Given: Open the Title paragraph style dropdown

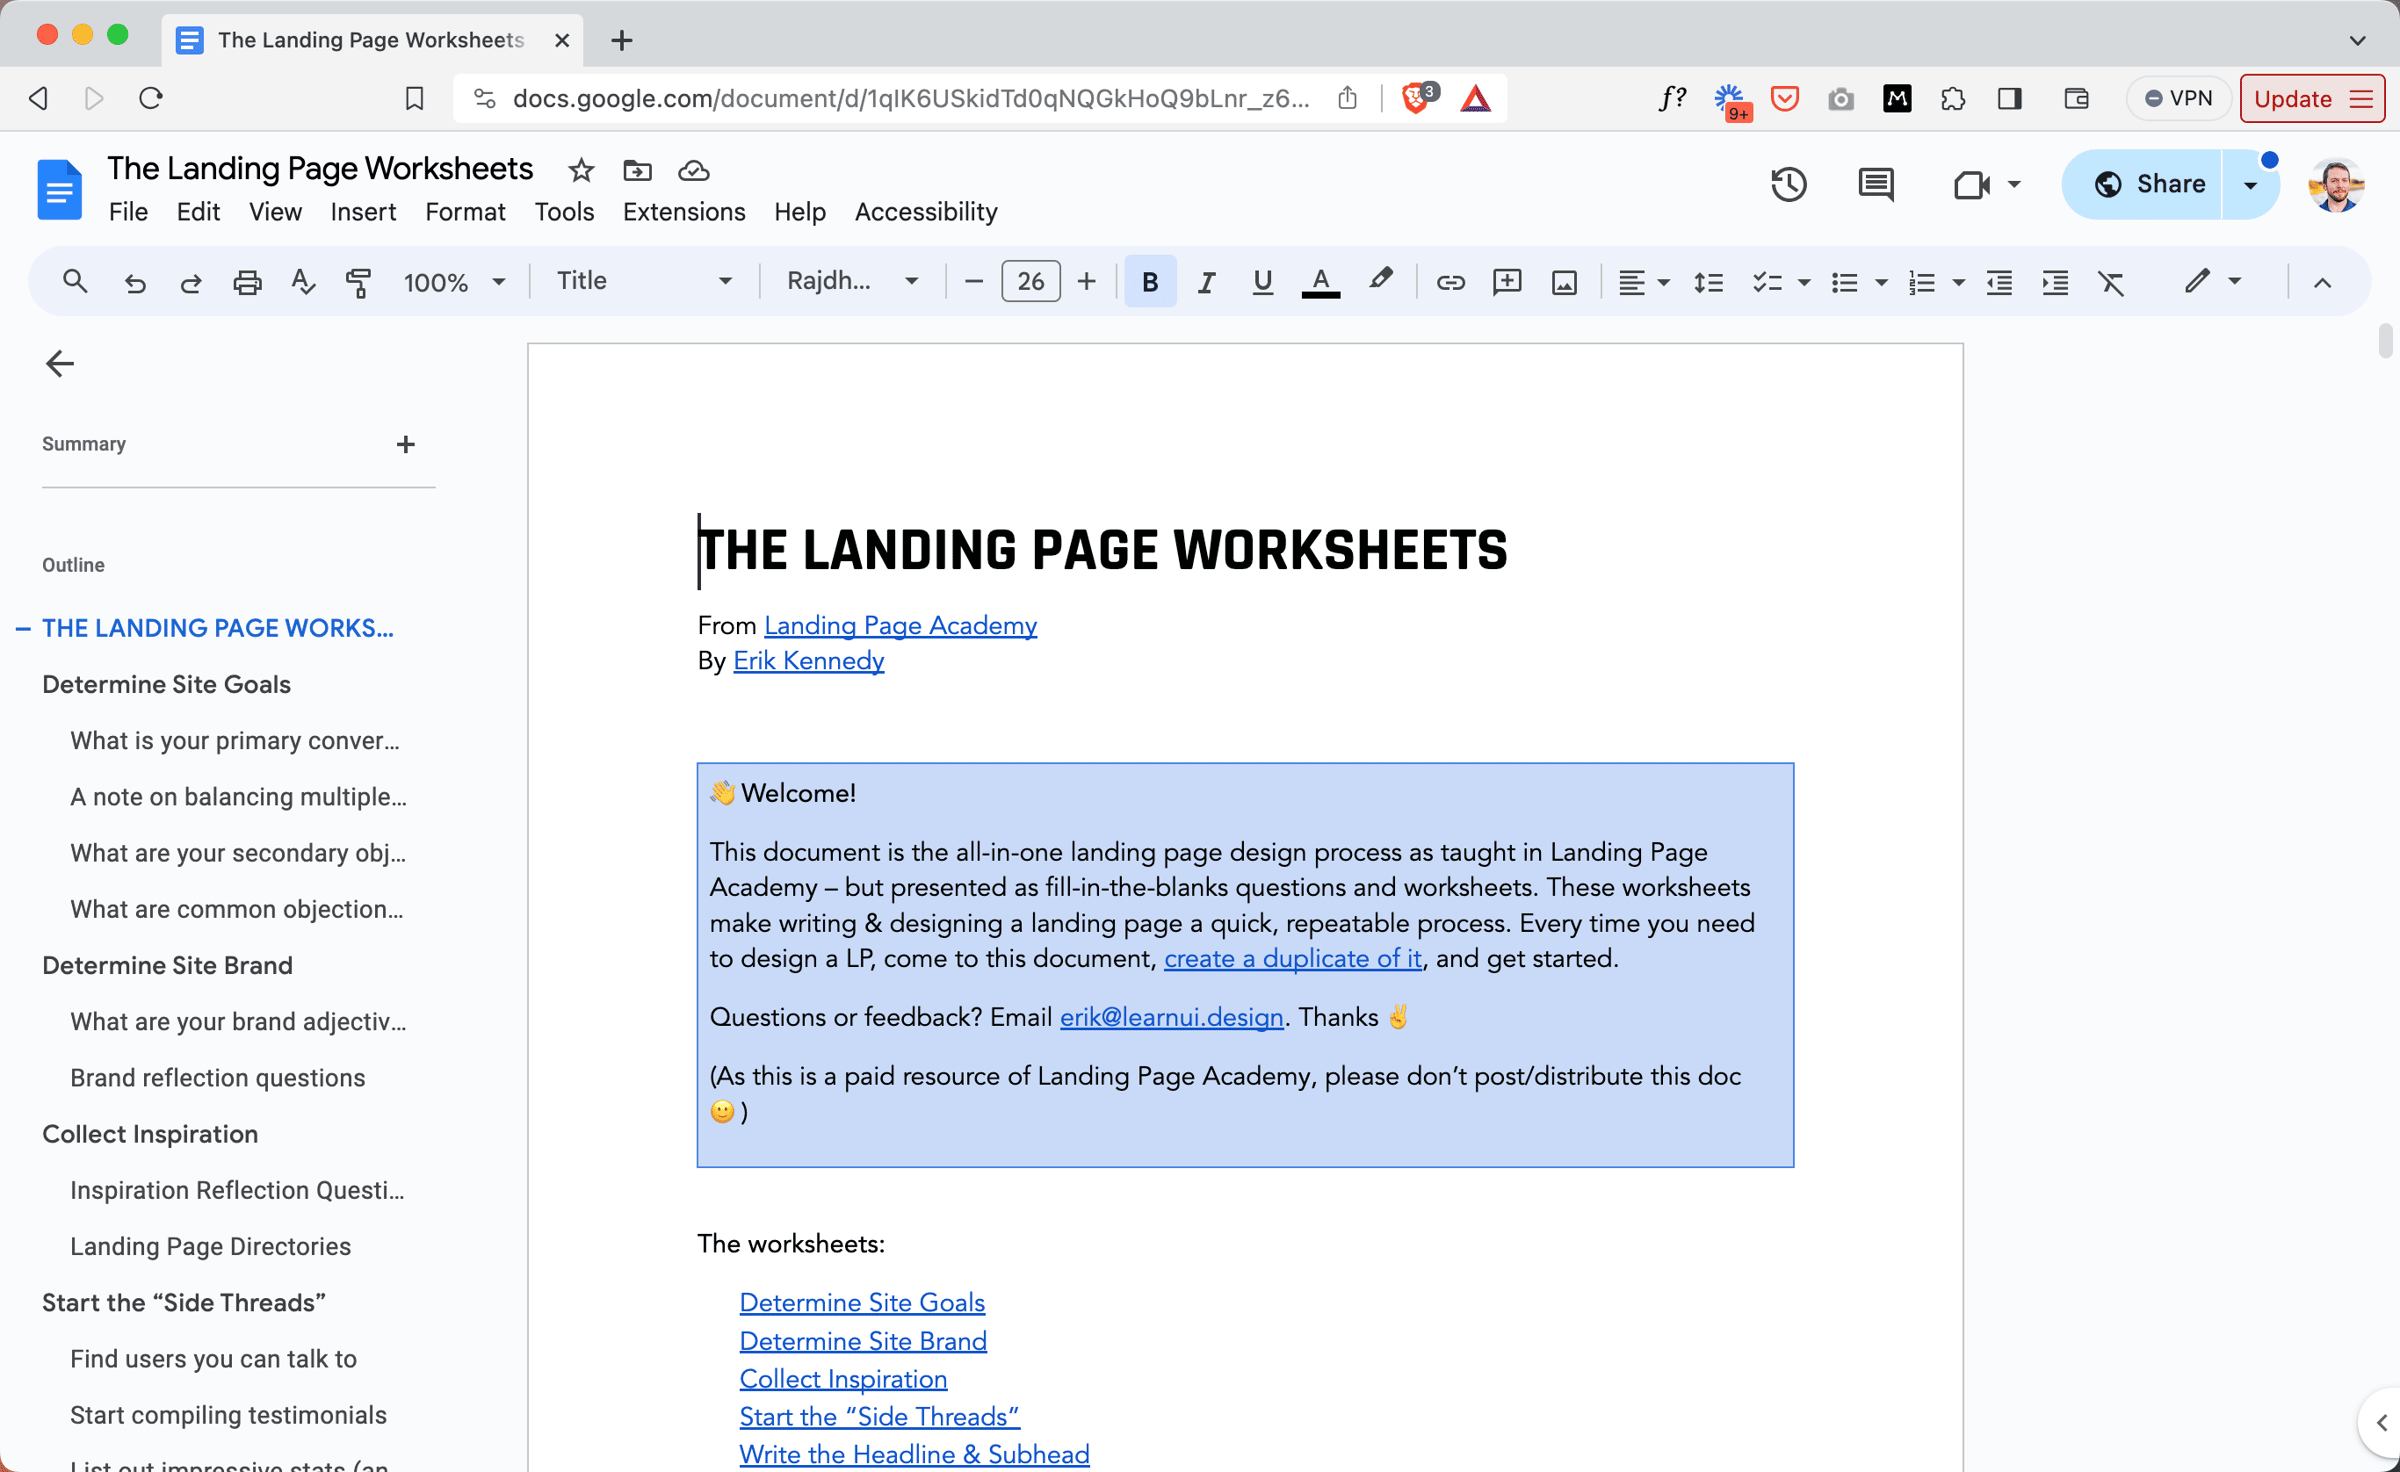Looking at the screenshot, I should (644, 281).
